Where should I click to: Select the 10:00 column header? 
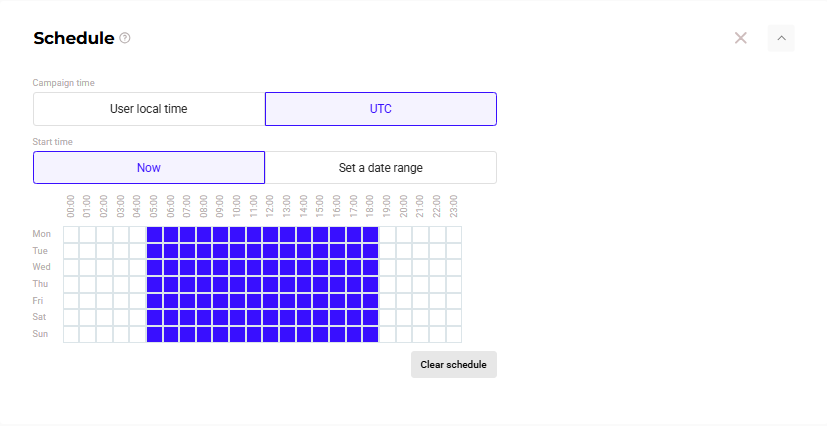(x=237, y=206)
